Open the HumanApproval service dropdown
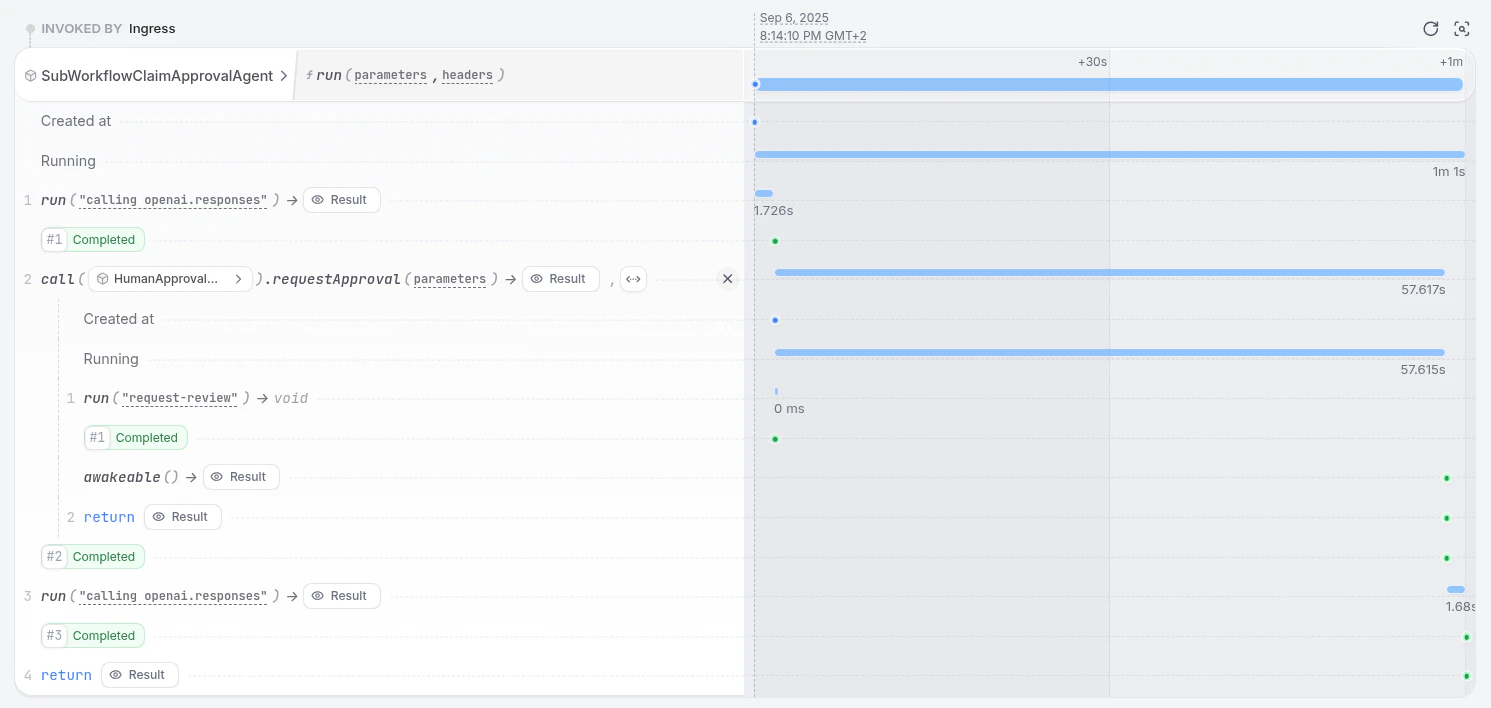The image size is (1491, 708). 239,279
